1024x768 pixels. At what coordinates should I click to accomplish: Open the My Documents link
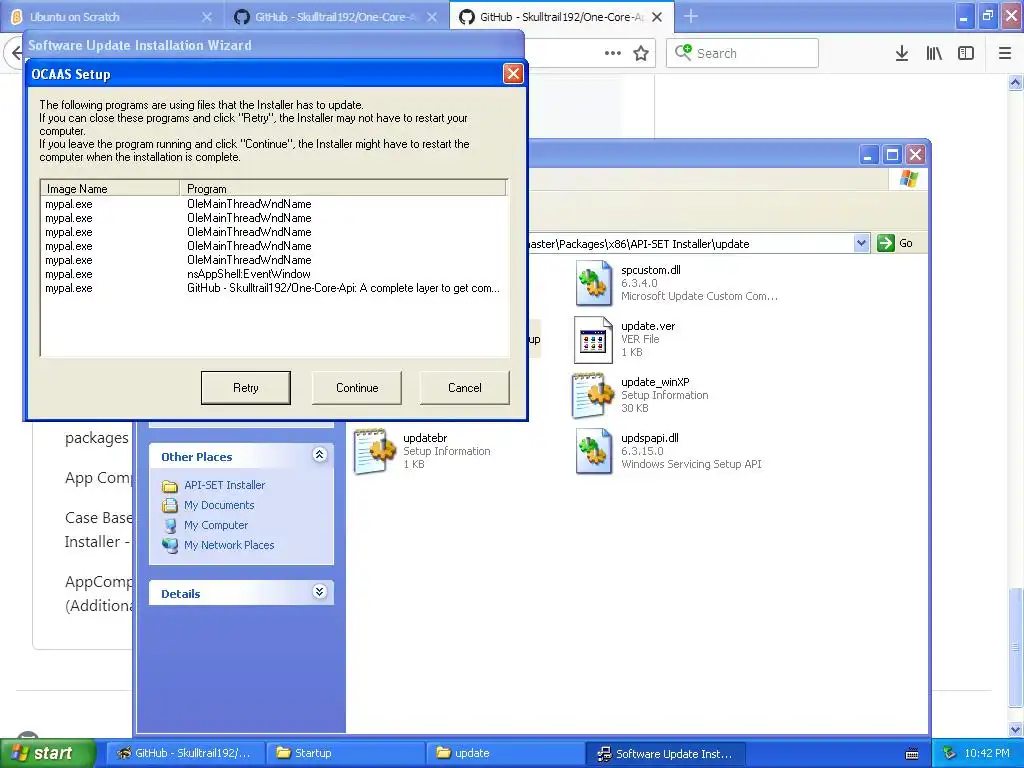click(219, 505)
